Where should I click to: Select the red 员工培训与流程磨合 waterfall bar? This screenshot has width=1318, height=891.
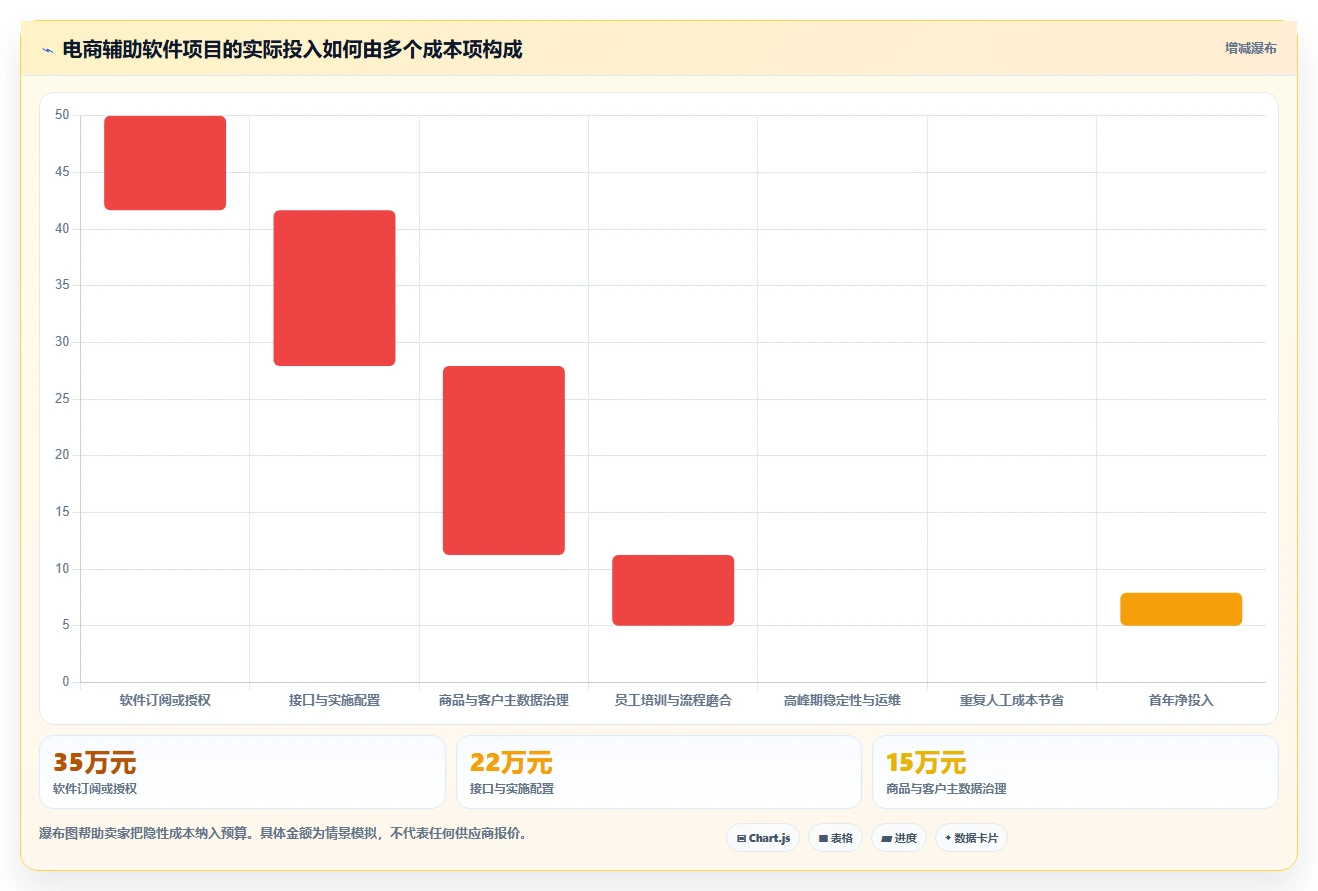pos(673,590)
